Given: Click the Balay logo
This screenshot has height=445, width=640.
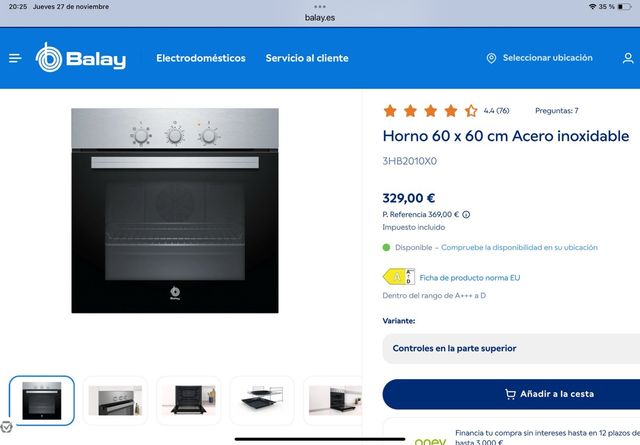Looking at the screenshot, I should [x=81, y=58].
